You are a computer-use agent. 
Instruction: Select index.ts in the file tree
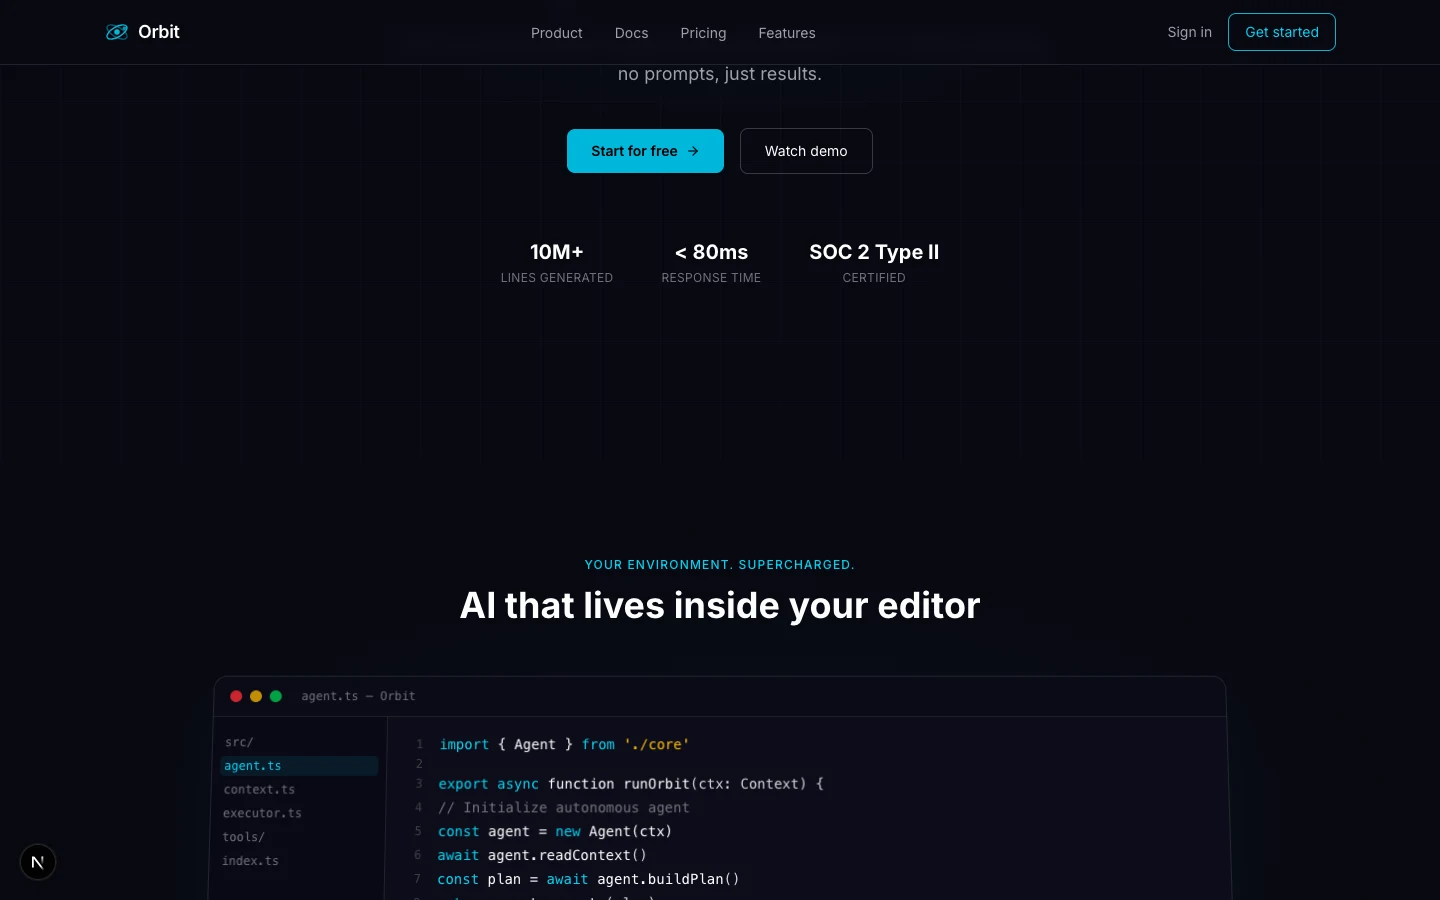250,861
